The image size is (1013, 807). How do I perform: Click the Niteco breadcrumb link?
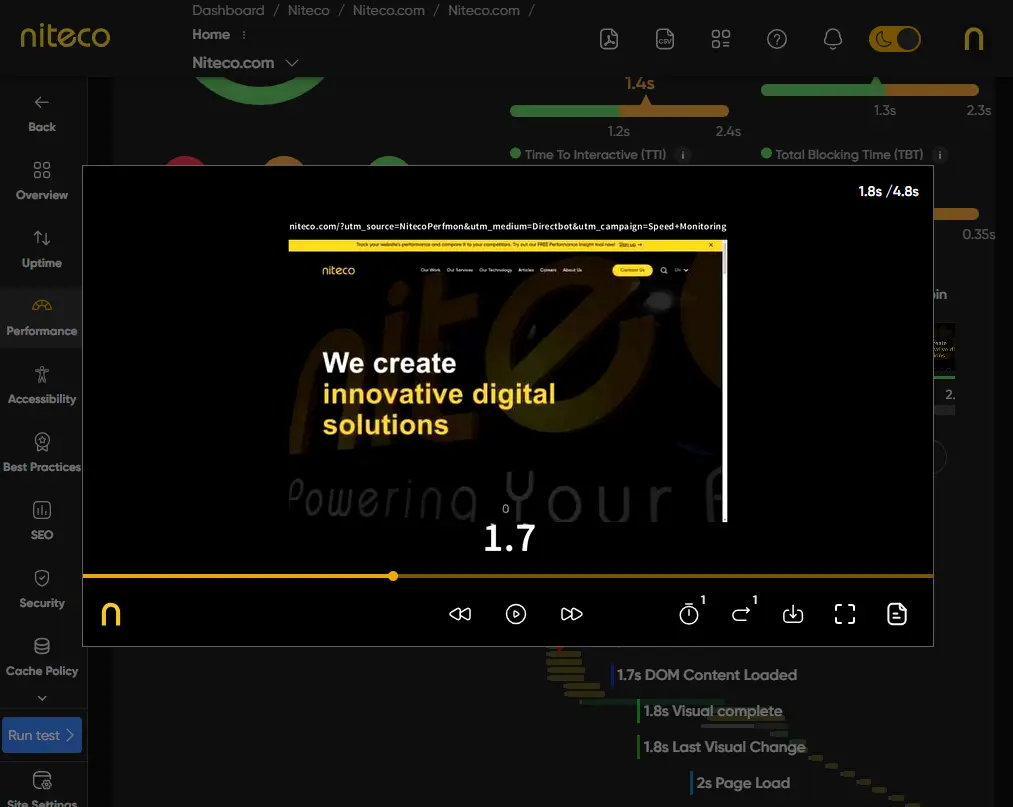tap(308, 10)
